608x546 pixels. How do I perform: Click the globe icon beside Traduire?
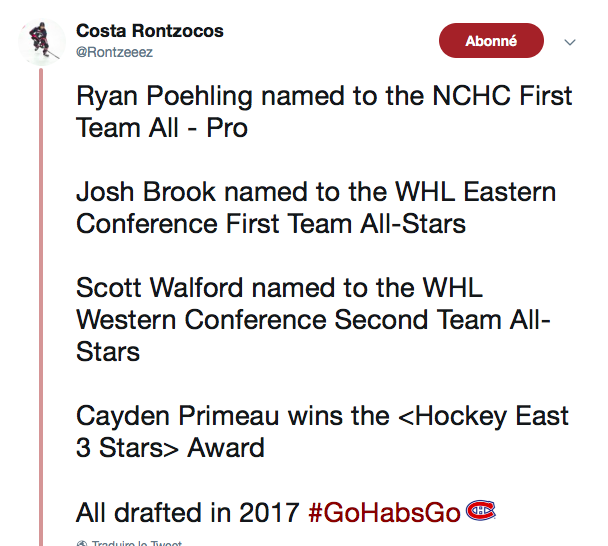(82, 543)
